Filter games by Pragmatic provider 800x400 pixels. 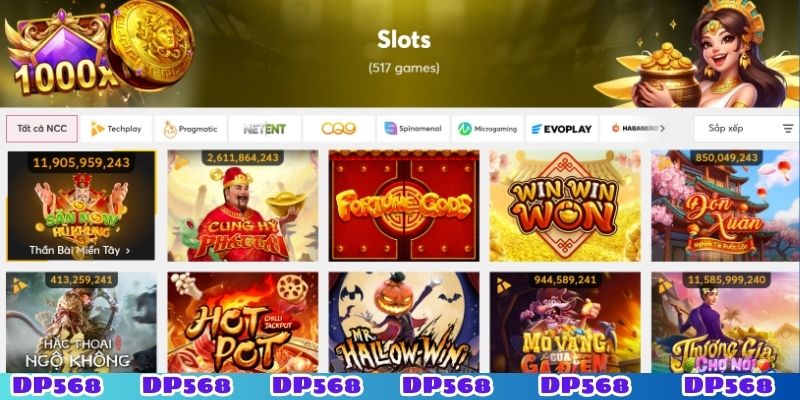[x=190, y=129]
